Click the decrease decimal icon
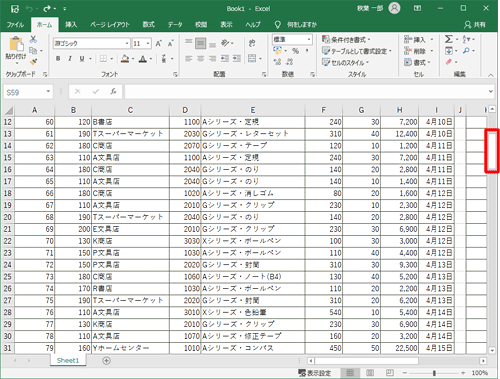The image size is (500, 379). (289, 62)
